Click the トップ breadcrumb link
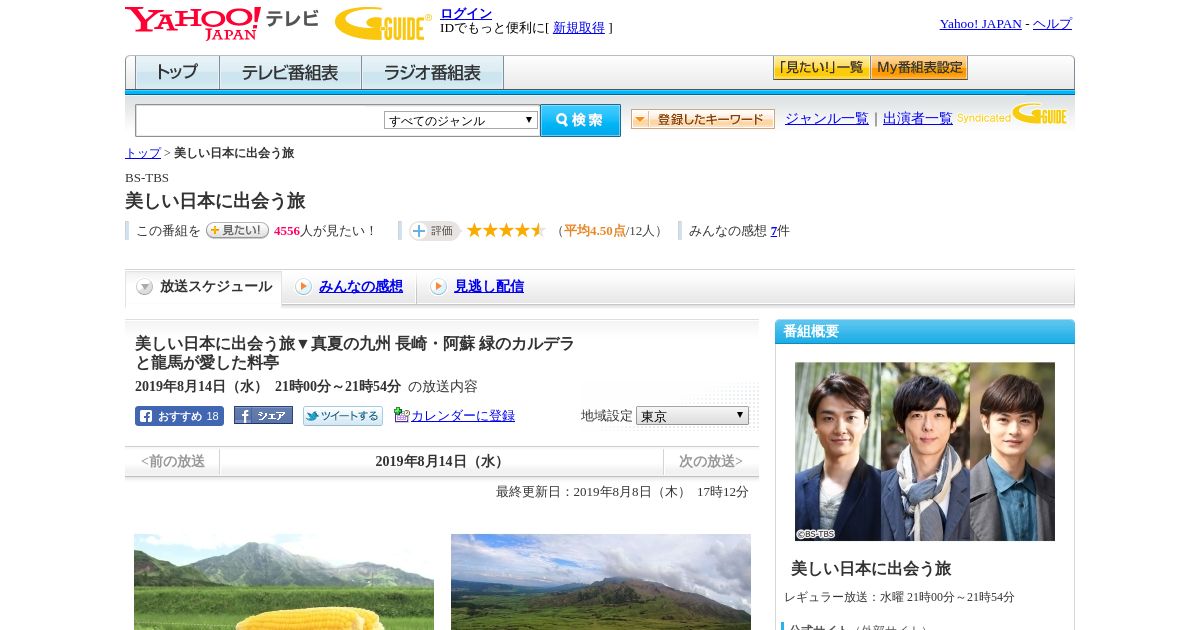 (x=143, y=153)
